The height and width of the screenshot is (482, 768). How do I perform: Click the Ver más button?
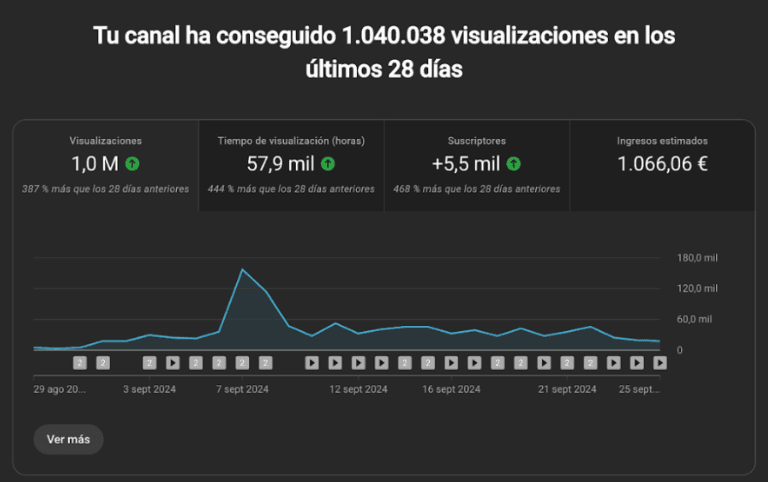tap(68, 439)
